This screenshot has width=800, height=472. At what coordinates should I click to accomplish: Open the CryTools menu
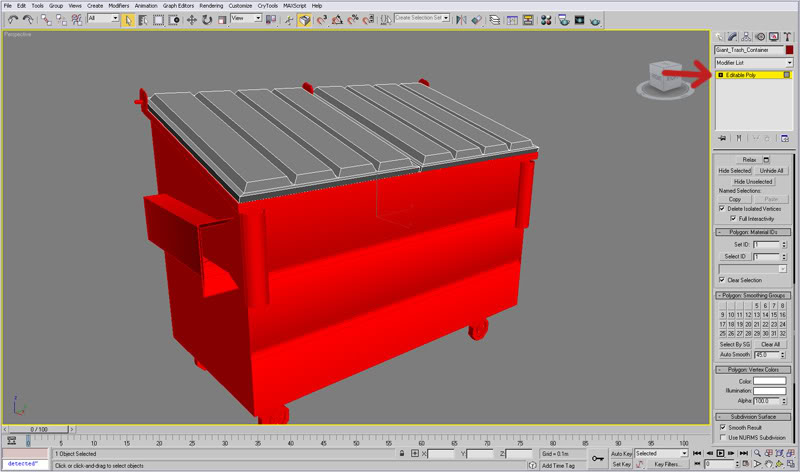coord(267,6)
